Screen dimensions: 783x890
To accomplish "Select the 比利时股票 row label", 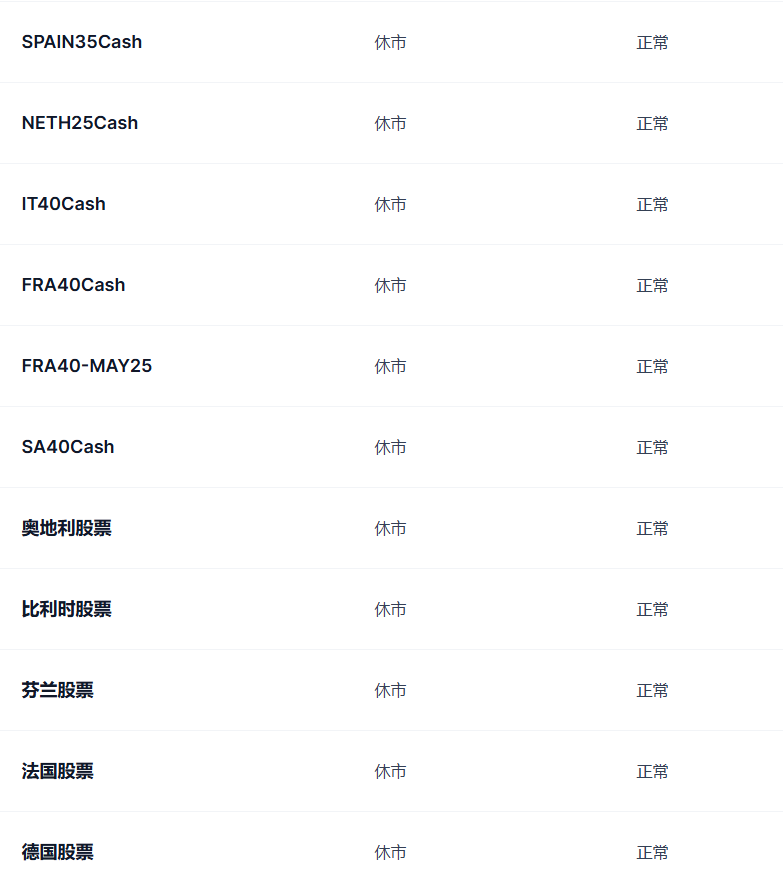I will pyautogui.click(x=67, y=609).
